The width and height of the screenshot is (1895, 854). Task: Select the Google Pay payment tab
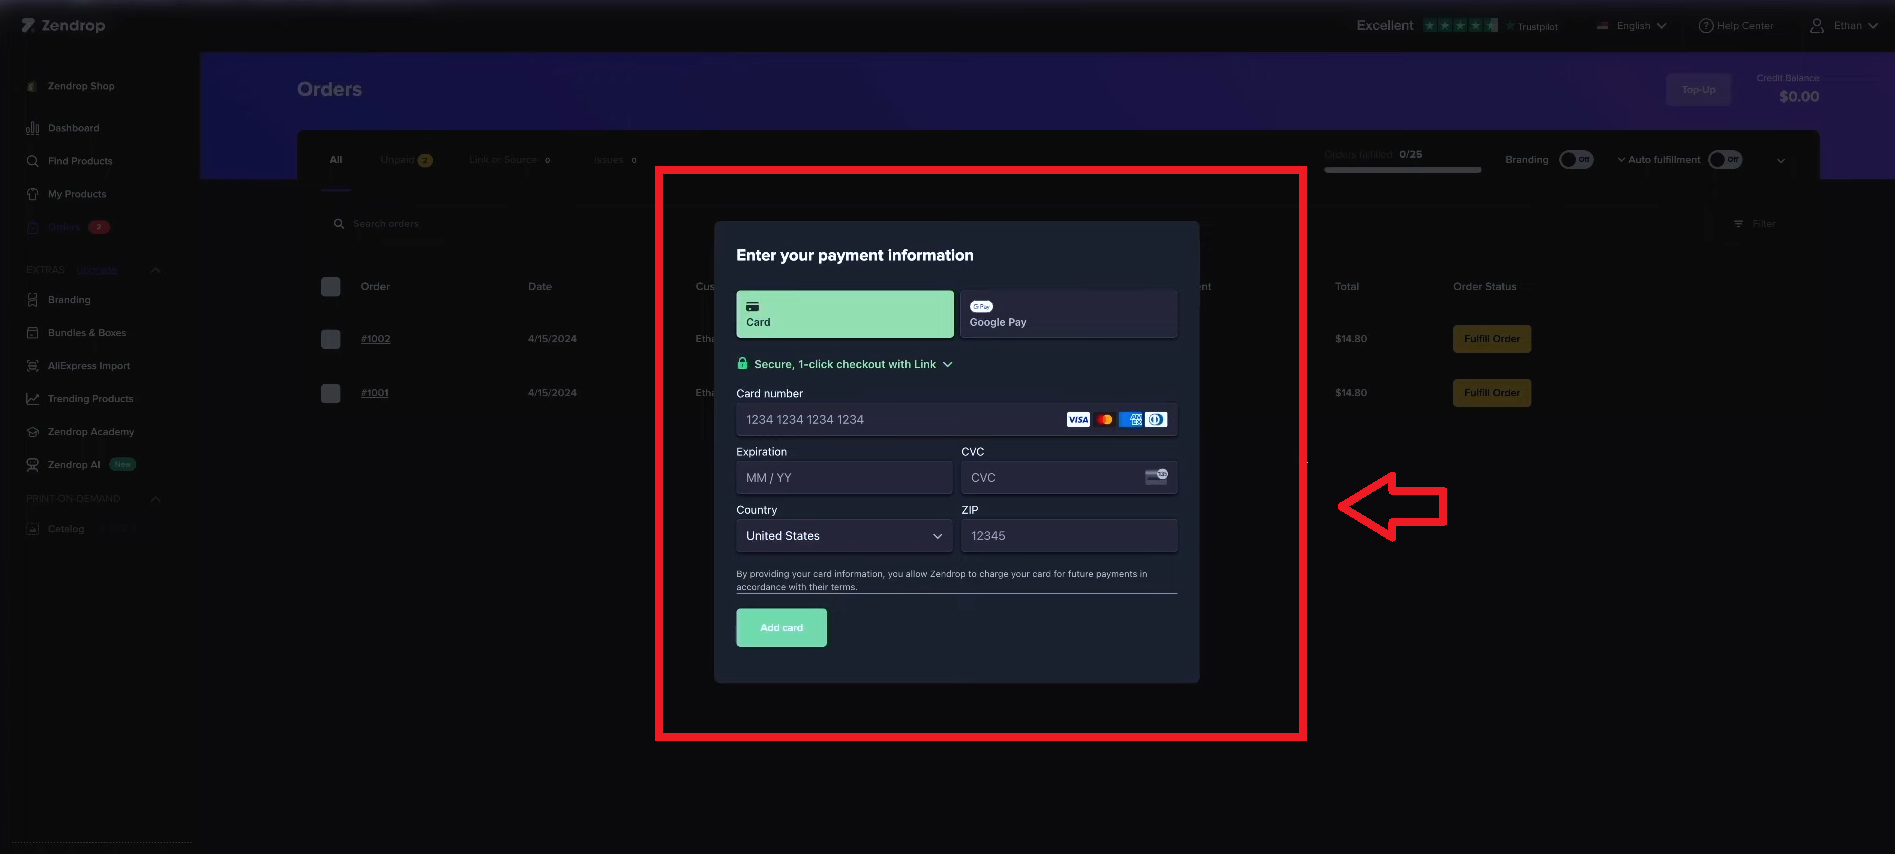click(1069, 314)
